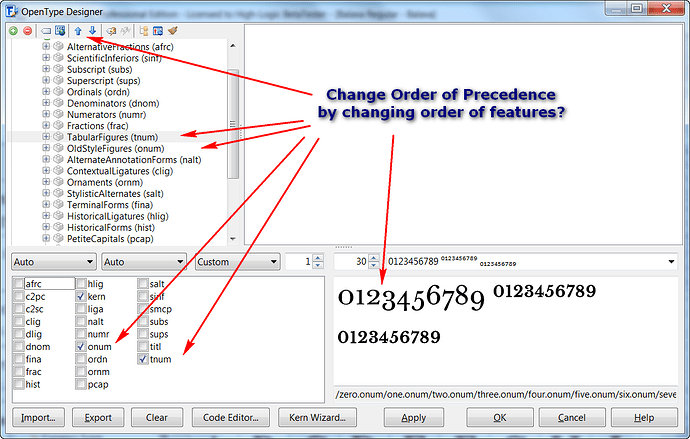Image resolution: width=690 pixels, height=439 pixels.
Task: Click the feature tree scrollbar up arrow
Action: 233,46
